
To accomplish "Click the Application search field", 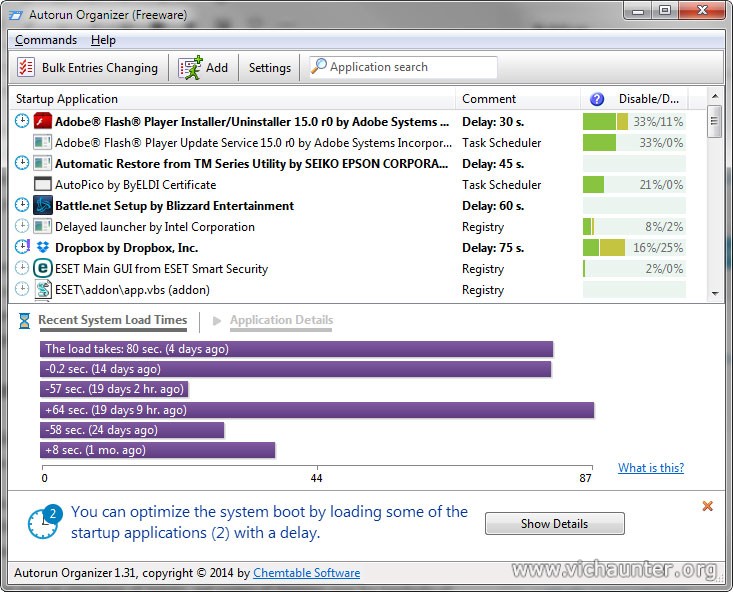I will 403,67.
